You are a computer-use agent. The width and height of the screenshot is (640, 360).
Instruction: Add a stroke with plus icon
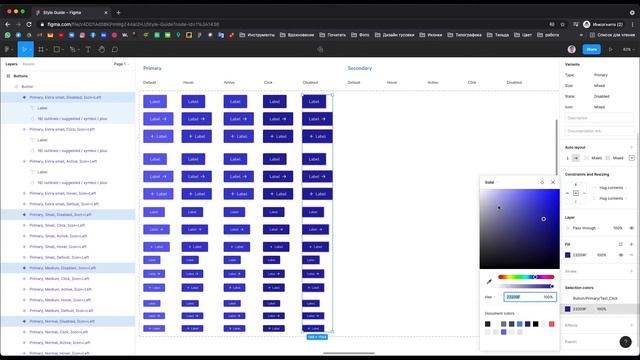(x=631, y=271)
